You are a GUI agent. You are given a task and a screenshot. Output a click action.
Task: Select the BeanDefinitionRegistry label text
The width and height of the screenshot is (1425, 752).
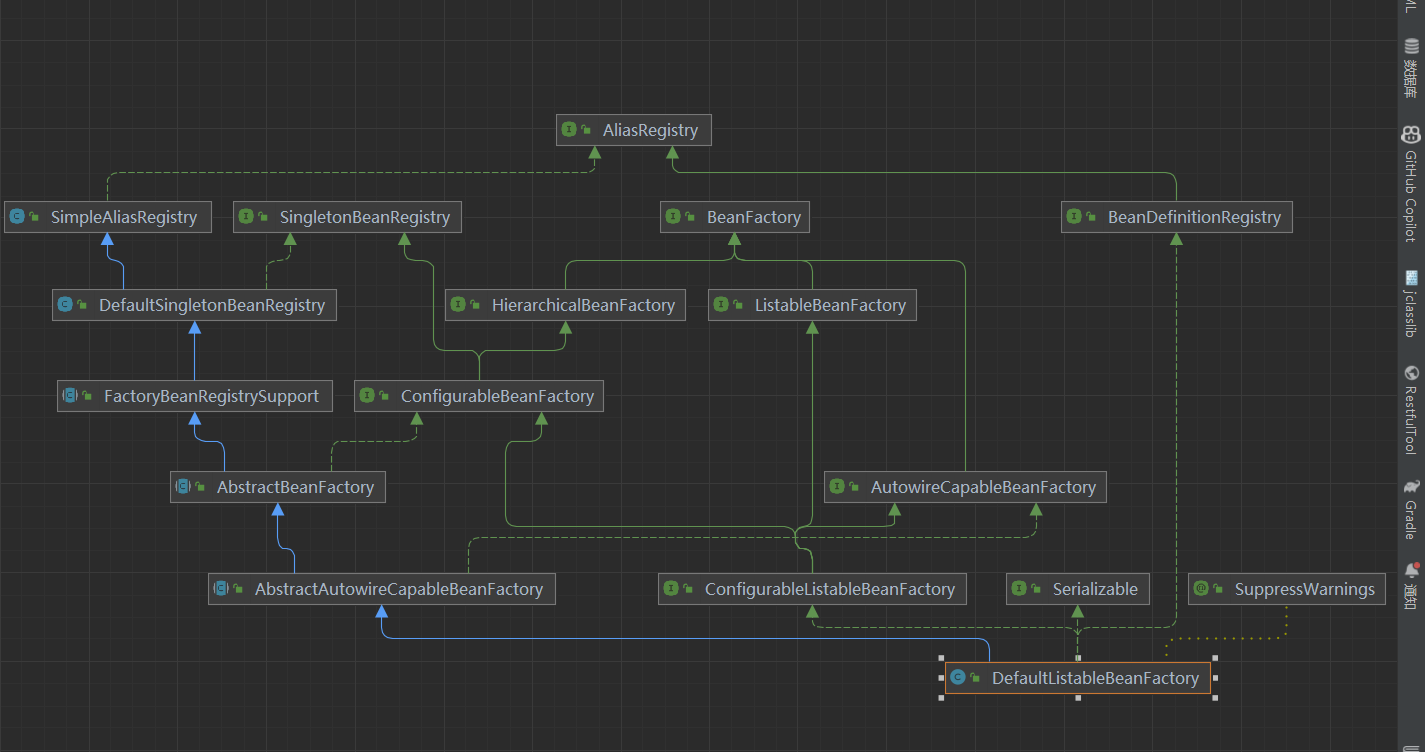[x=1194, y=217]
